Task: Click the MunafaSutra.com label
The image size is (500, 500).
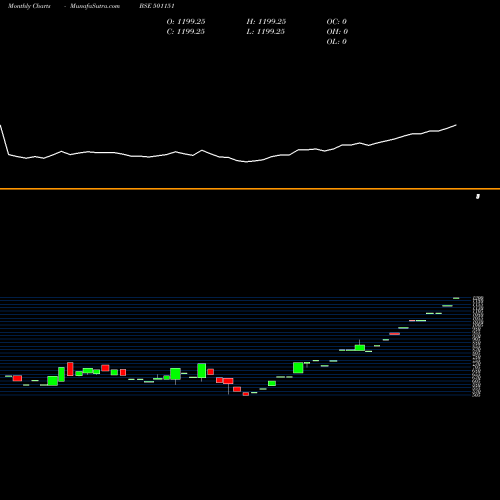Action: (95, 6)
